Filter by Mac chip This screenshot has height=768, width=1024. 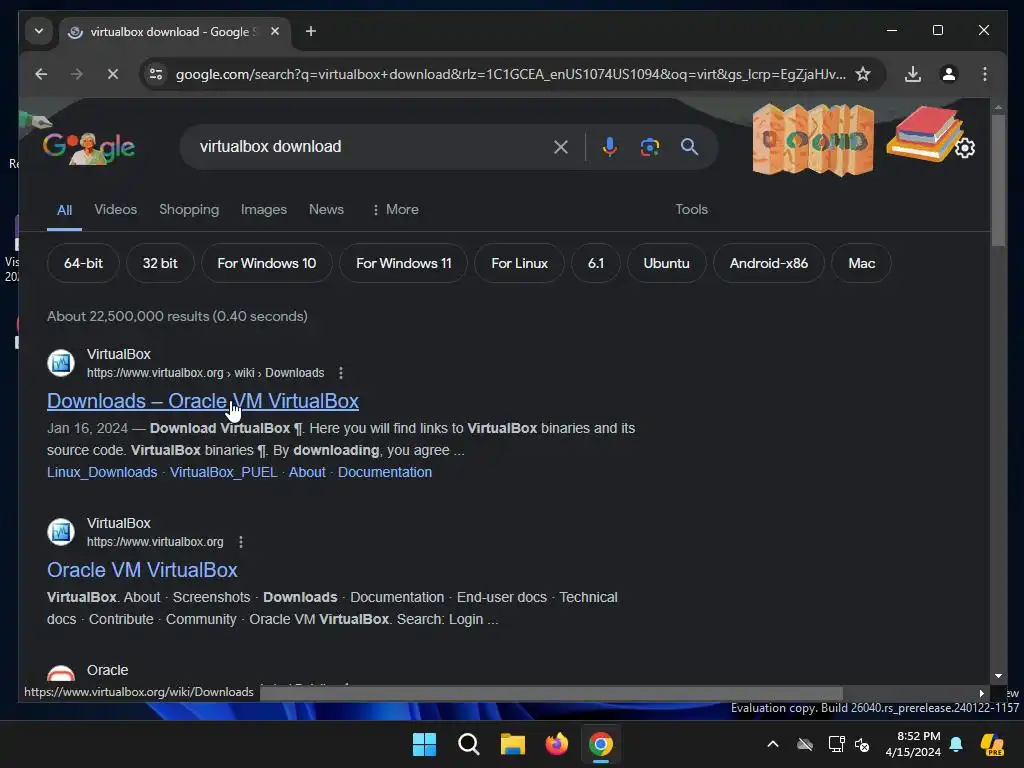(861, 263)
